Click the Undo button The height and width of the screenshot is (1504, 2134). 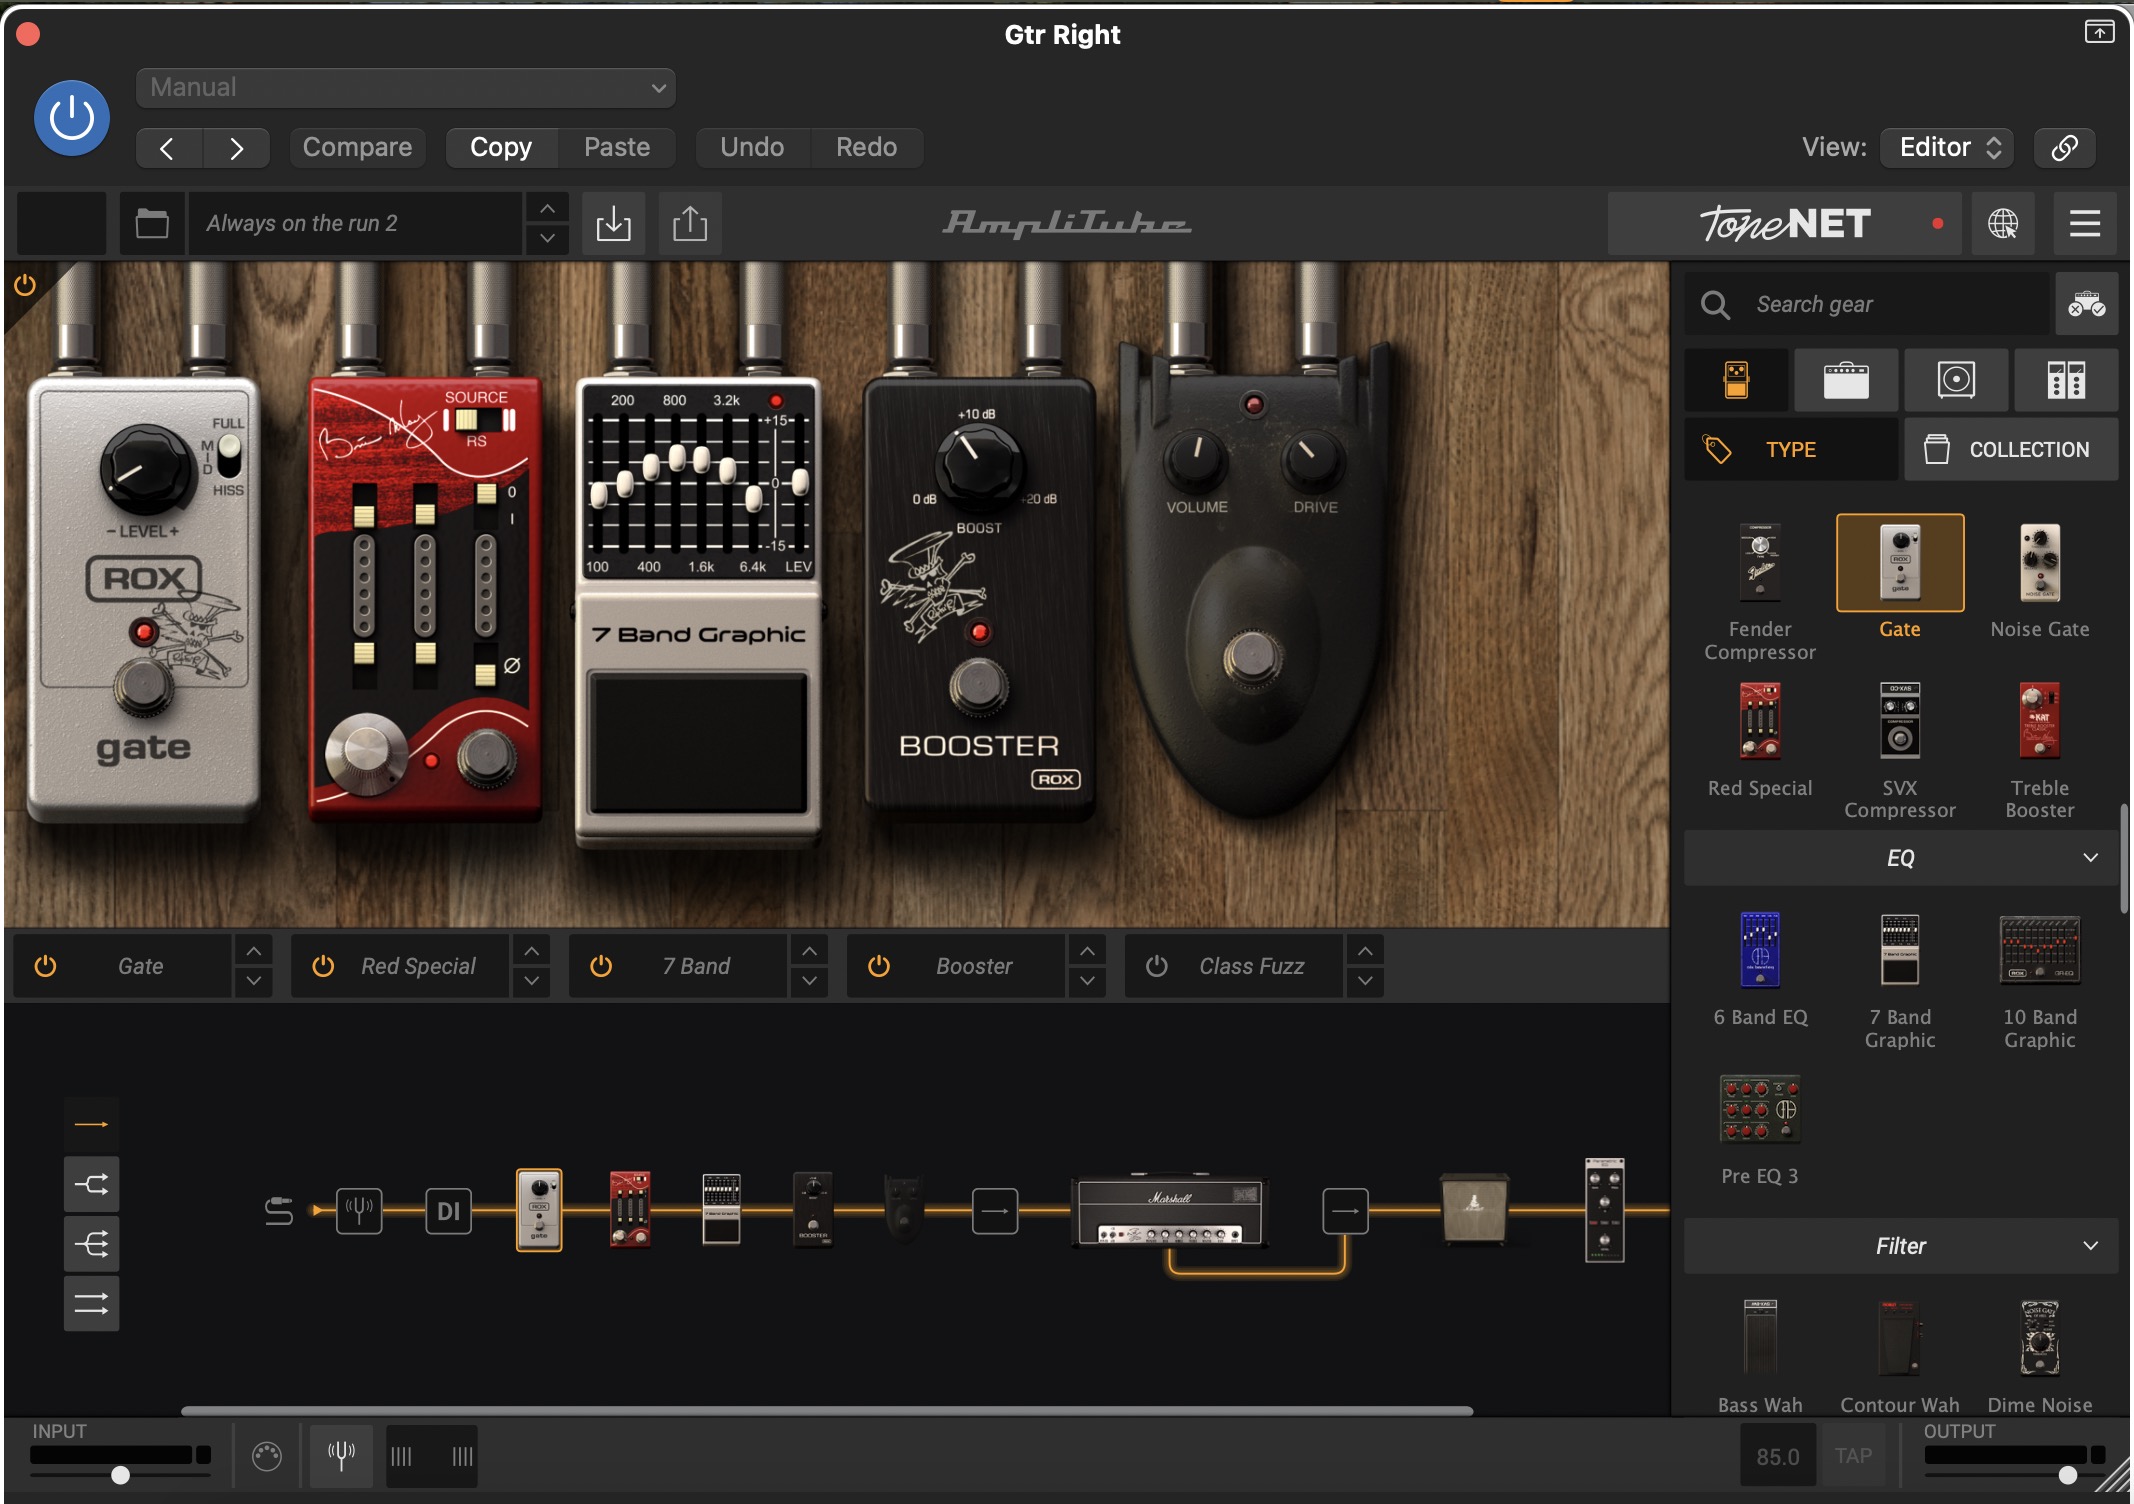(752, 148)
